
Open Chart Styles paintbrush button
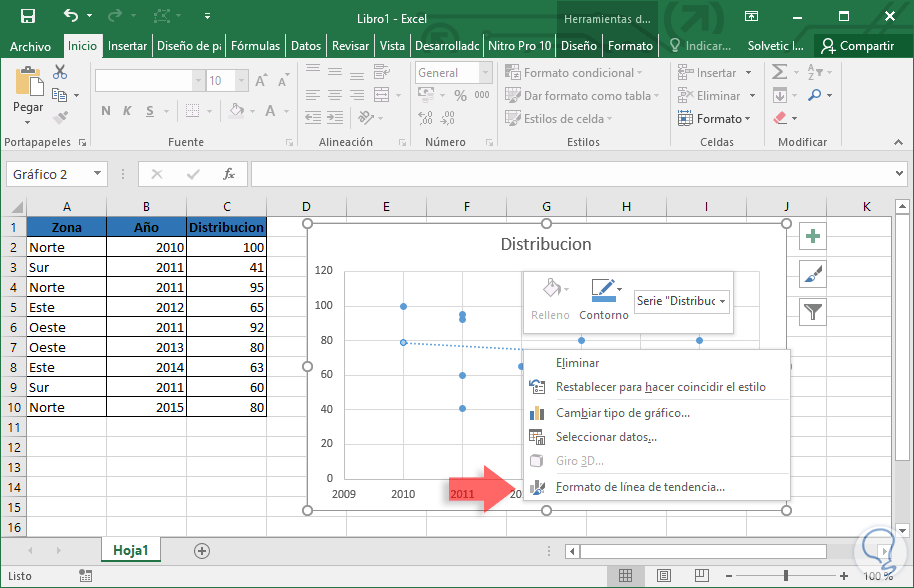coord(814,274)
